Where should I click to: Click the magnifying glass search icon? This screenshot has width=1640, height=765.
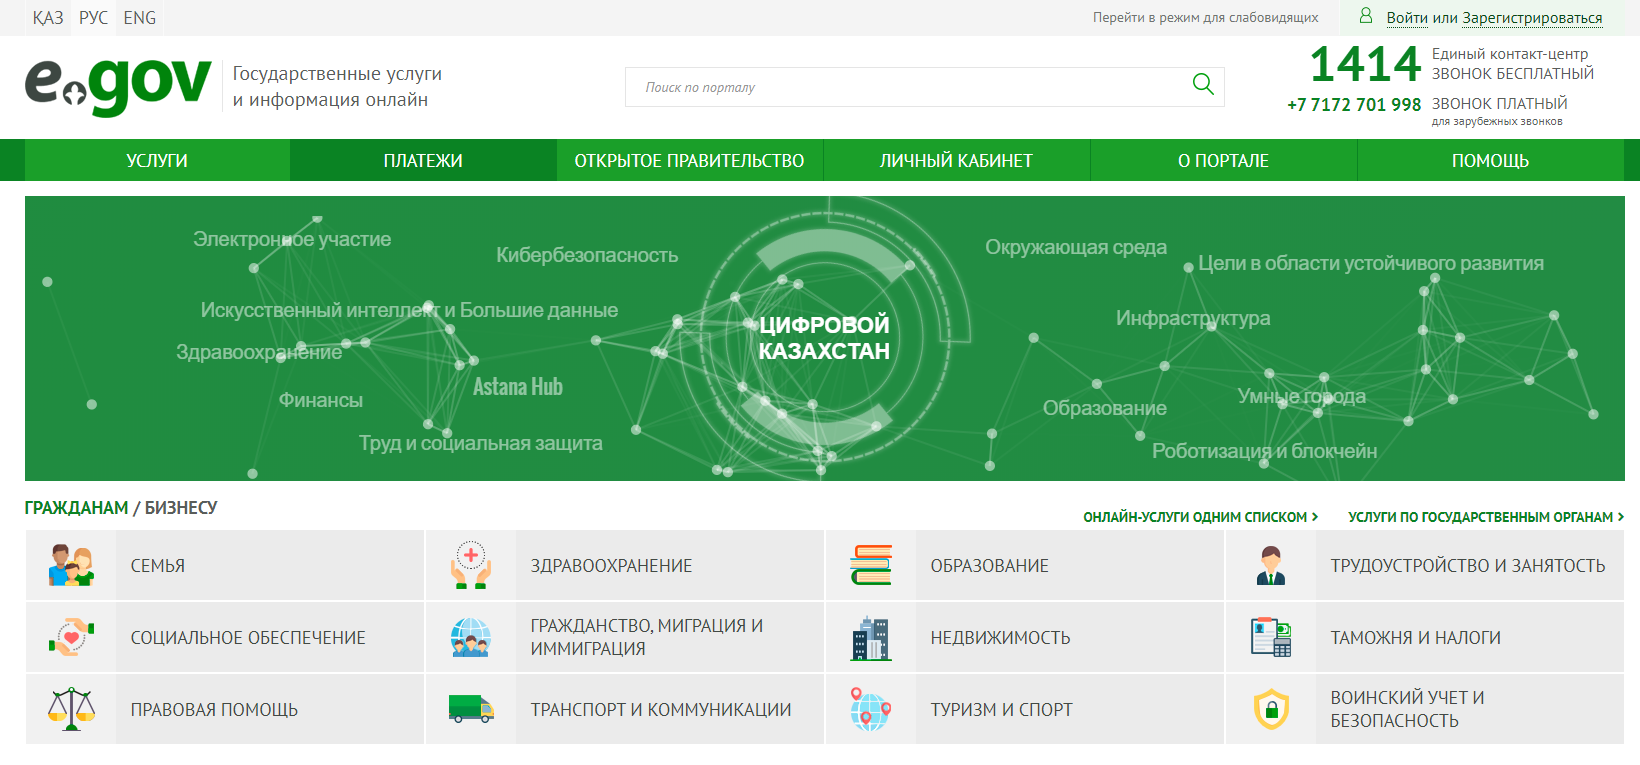[1203, 85]
